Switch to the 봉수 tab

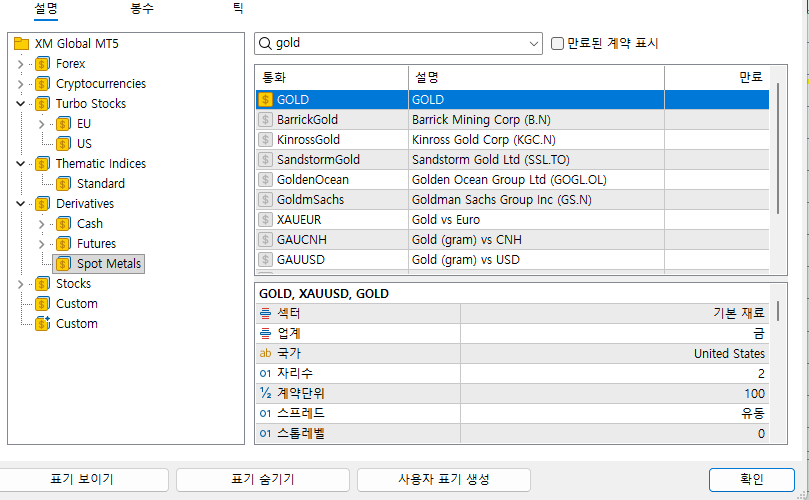click(142, 8)
